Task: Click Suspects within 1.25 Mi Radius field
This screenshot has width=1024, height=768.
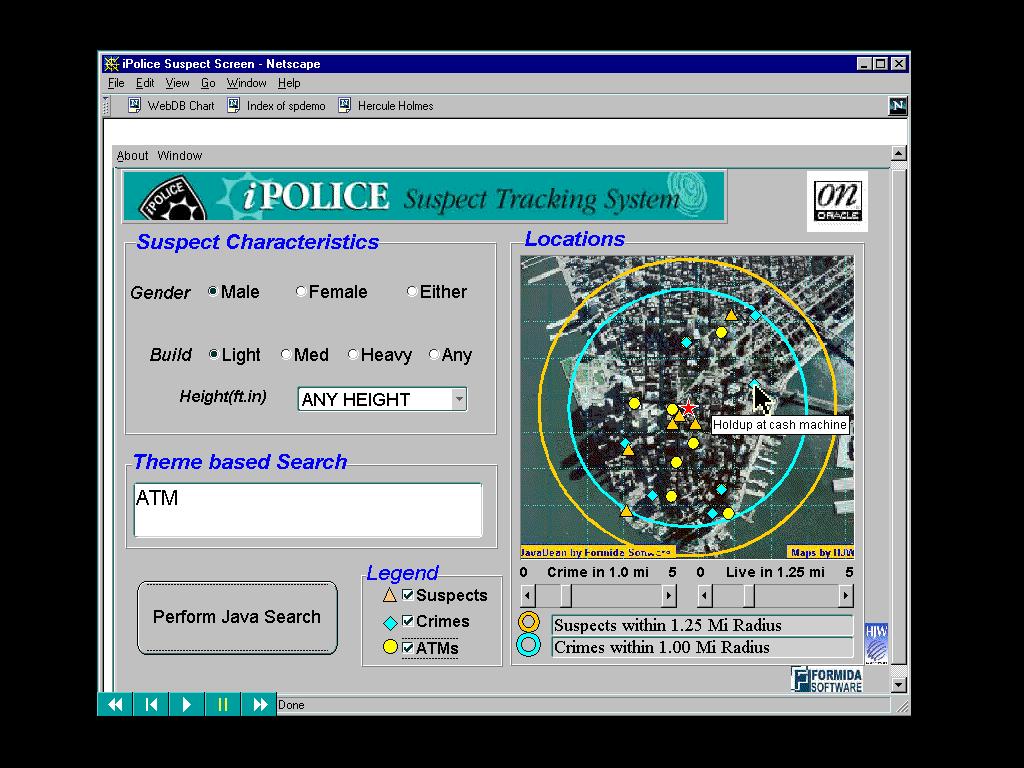Action: click(x=702, y=625)
